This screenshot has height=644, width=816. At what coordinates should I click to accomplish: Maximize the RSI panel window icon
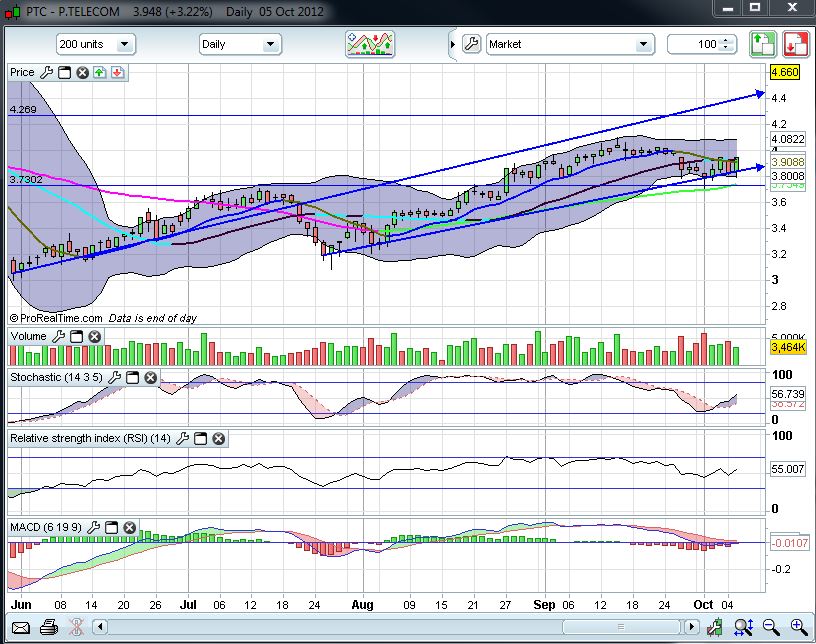(x=200, y=439)
